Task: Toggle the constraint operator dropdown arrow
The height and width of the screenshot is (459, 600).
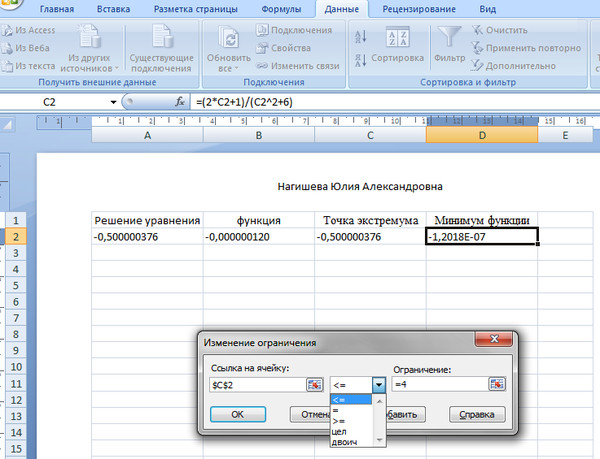Action: coord(378,385)
